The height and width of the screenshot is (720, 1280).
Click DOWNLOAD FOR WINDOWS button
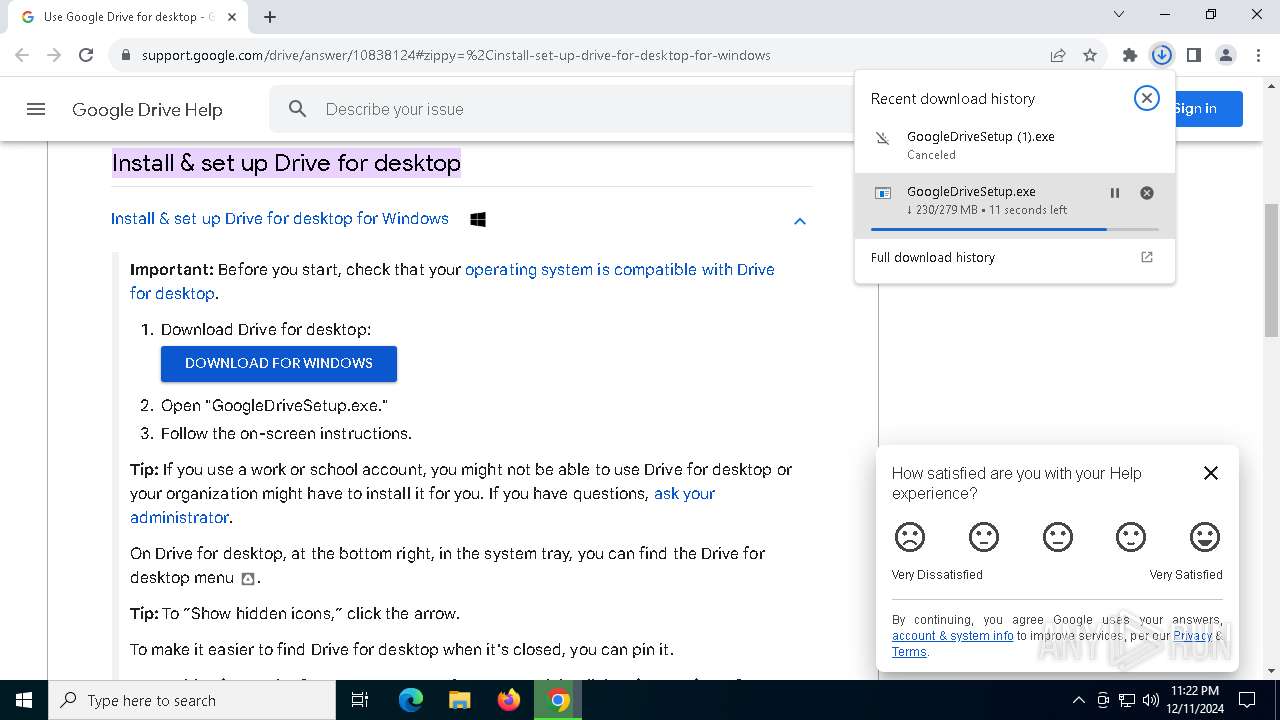(x=279, y=363)
